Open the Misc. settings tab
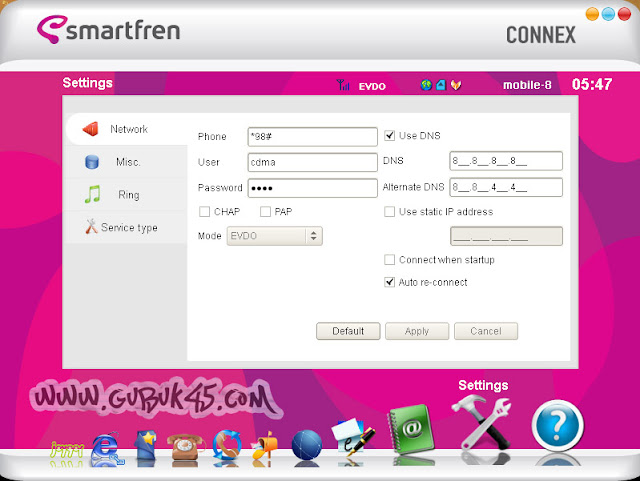Screen dimensions: 640x481 [x=127, y=162]
